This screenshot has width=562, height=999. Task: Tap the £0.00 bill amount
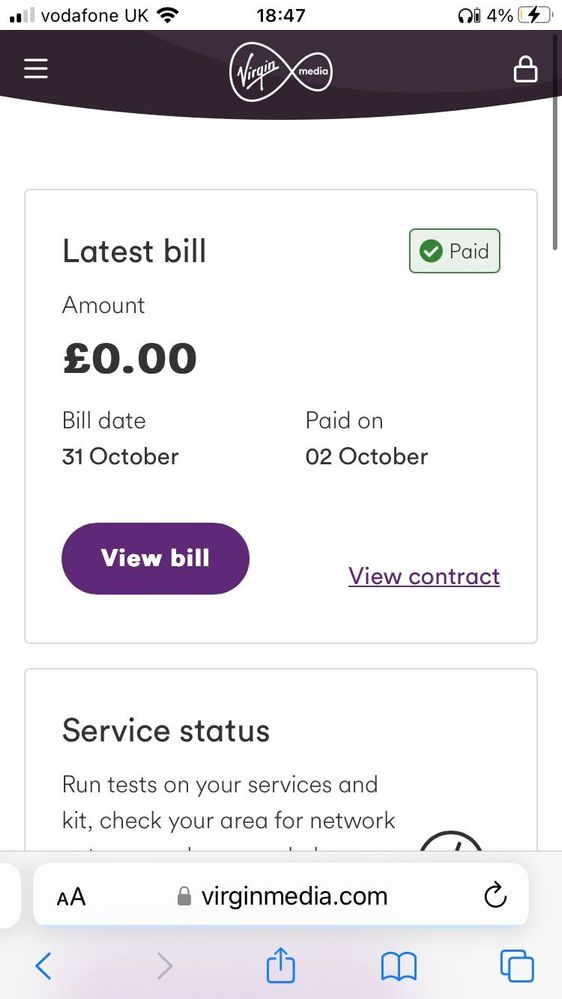pos(129,359)
